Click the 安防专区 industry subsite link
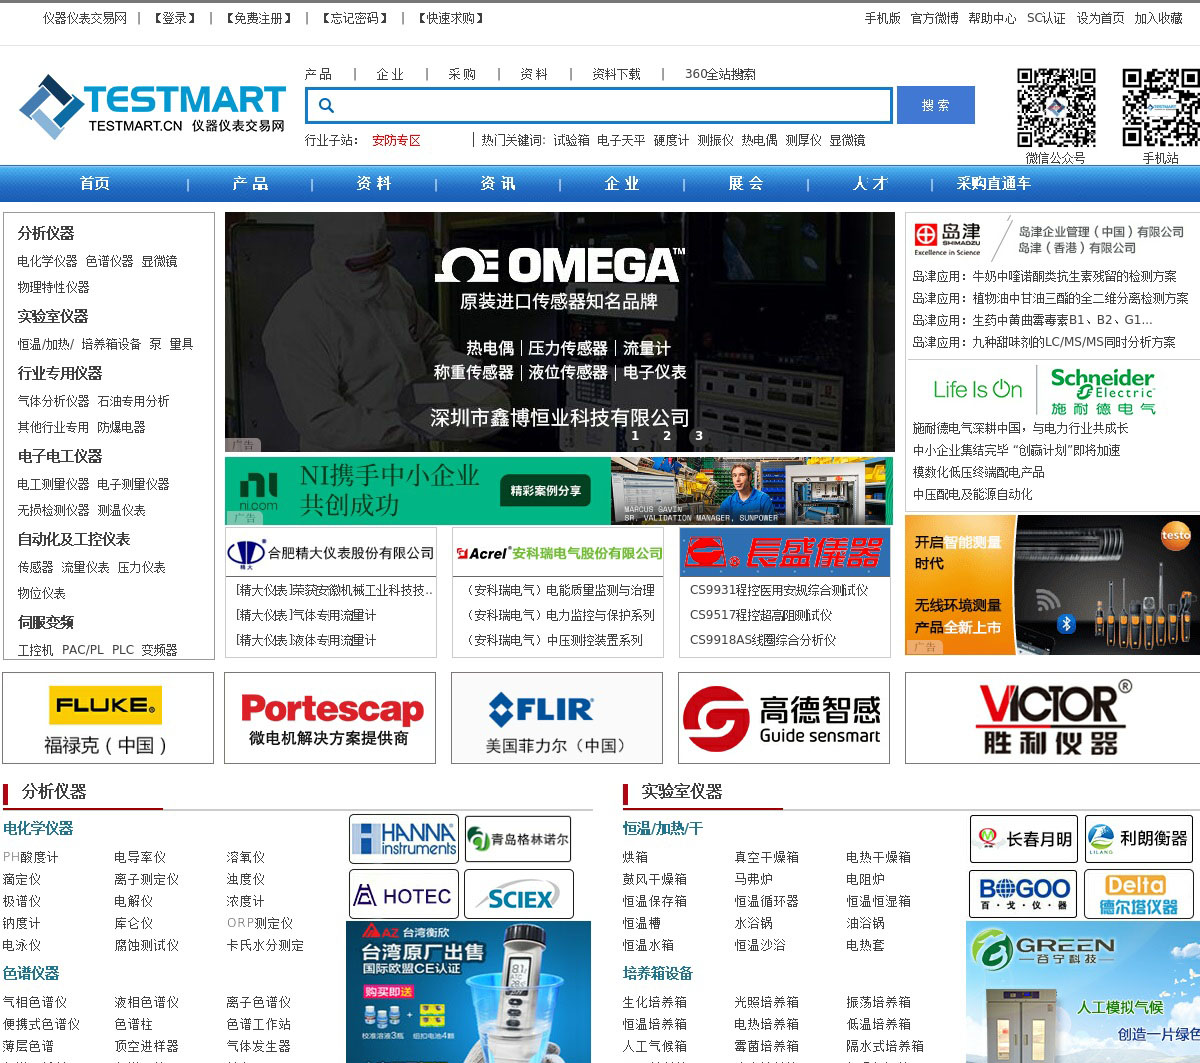 click(396, 140)
